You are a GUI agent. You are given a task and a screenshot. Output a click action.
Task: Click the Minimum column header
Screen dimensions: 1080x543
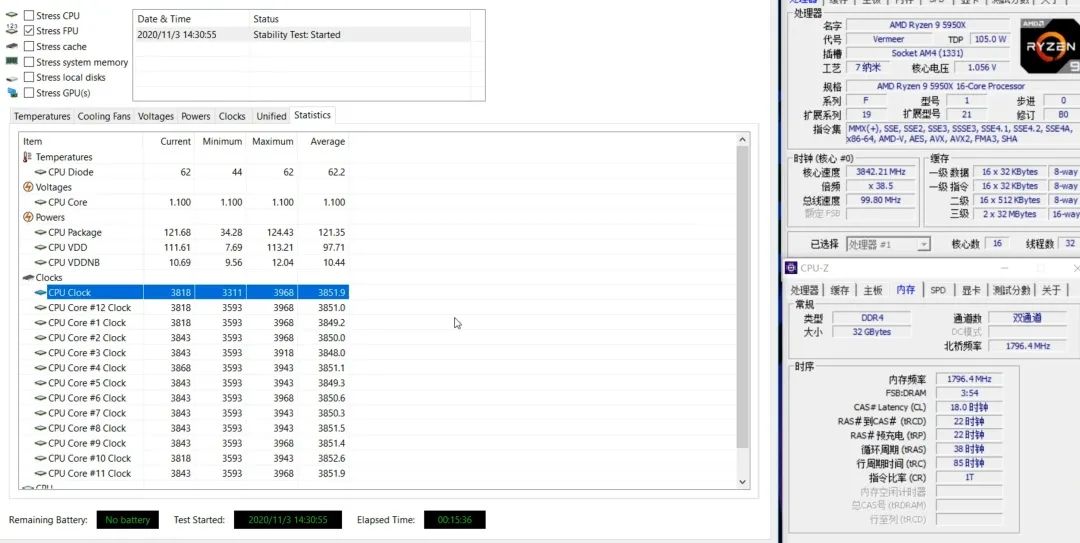(x=220, y=141)
